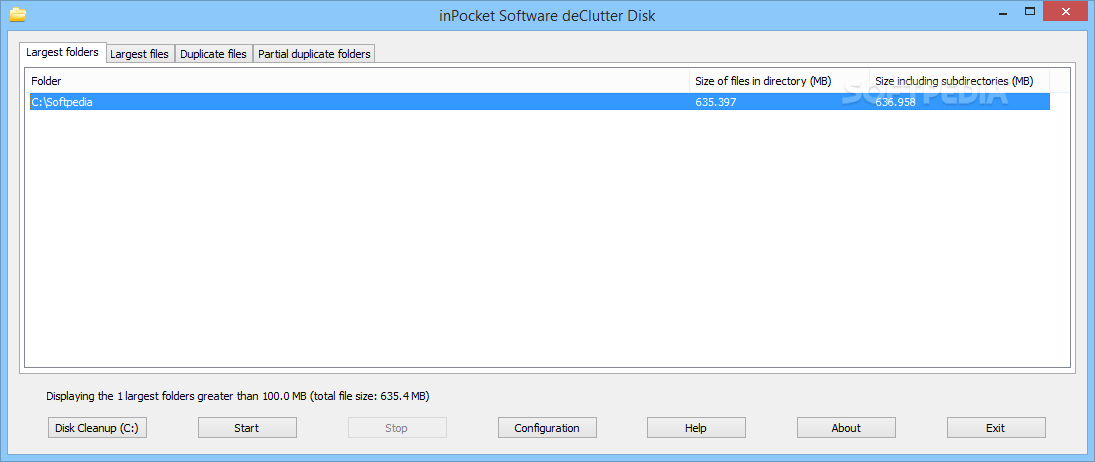The height and width of the screenshot is (462, 1095).
Task: Close the window using the red X
Action: (x=1066, y=12)
